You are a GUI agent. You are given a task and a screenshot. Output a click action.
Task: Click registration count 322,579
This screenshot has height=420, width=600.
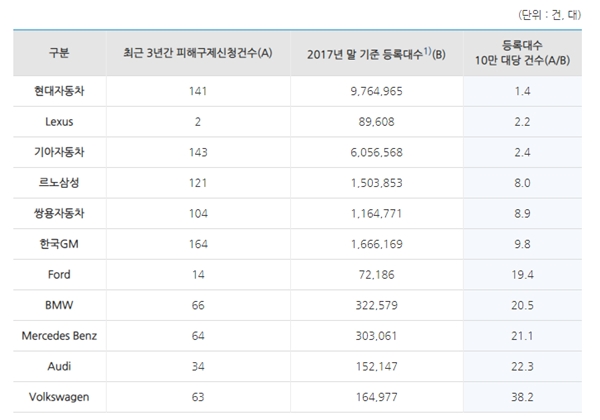coord(377,305)
